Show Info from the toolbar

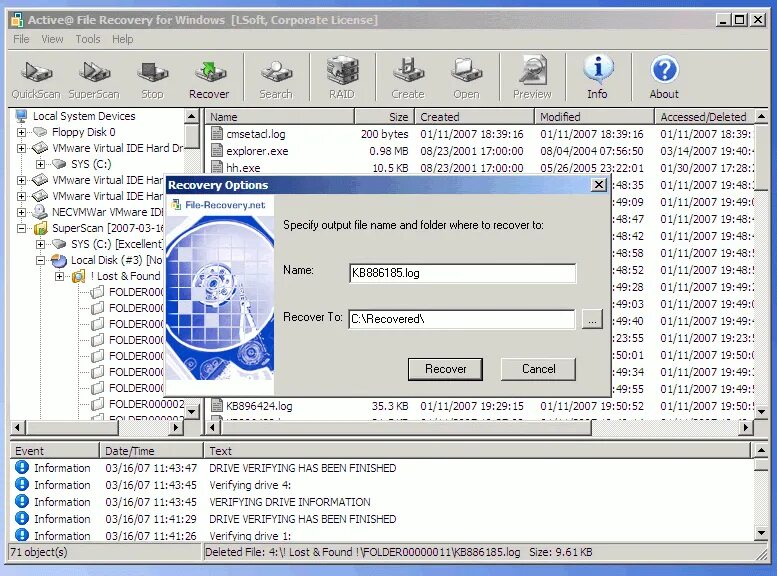(x=598, y=79)
